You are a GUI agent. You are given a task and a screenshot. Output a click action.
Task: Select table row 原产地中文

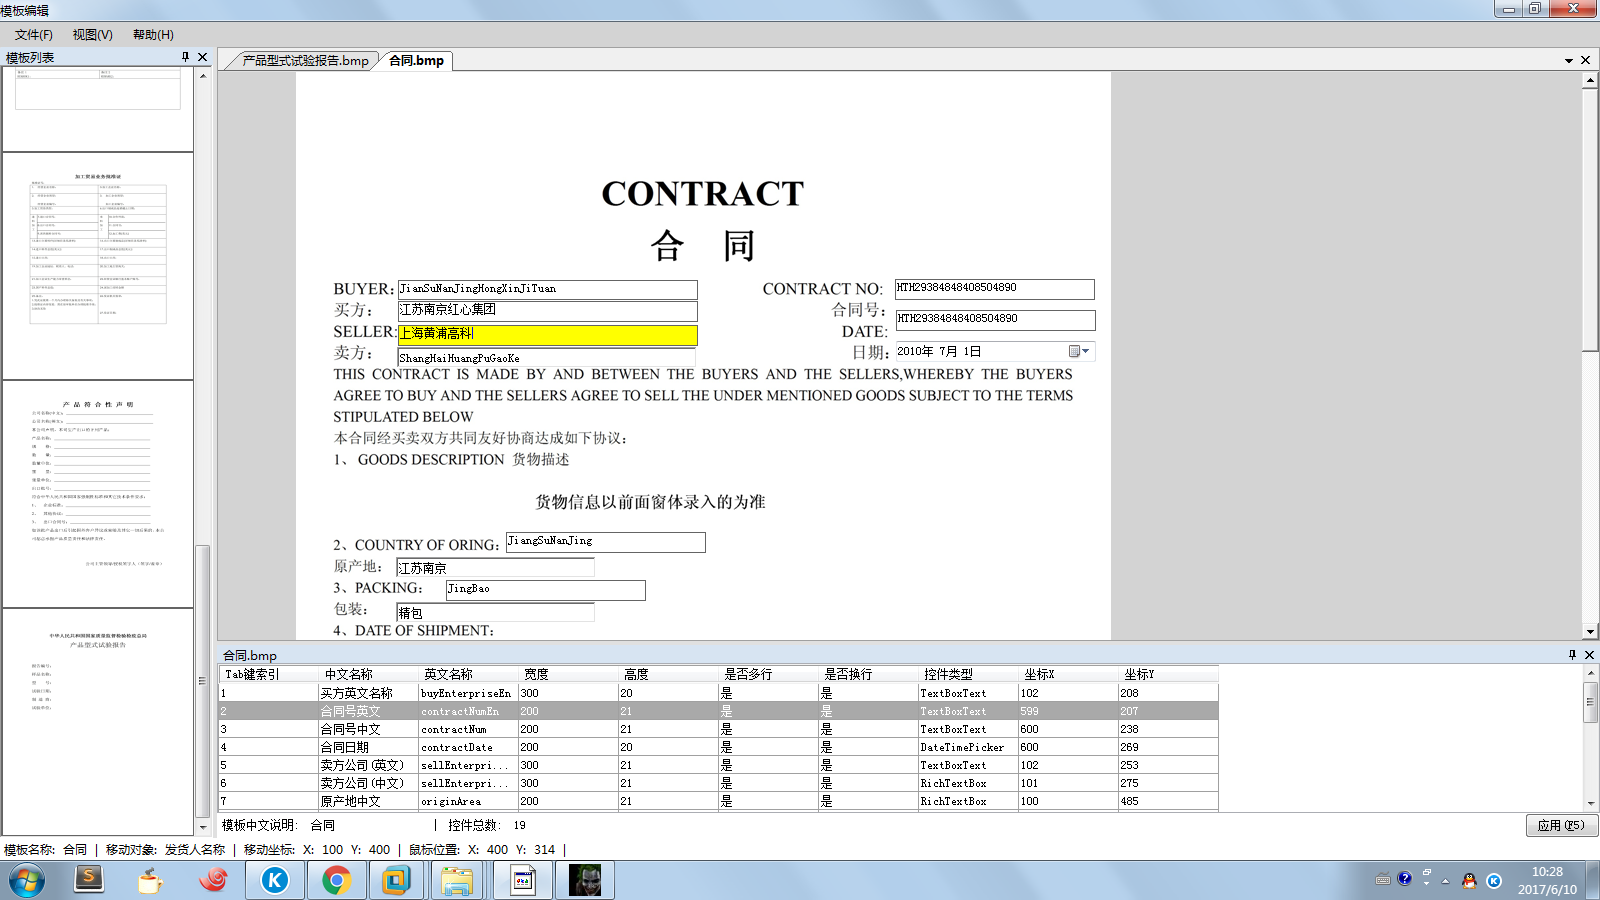pyautogui.click(x=718, y=801)
